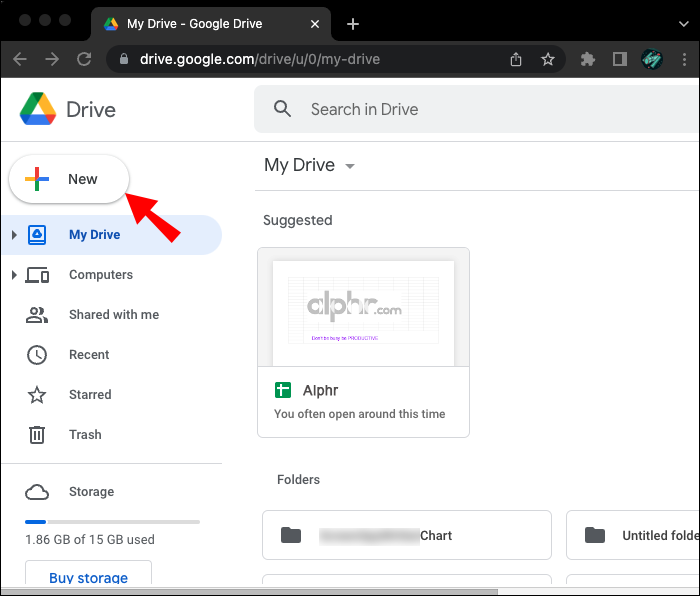Click Buy storage
The height and width of the screenshot is (596, 700).
click(x=88, y=577)
